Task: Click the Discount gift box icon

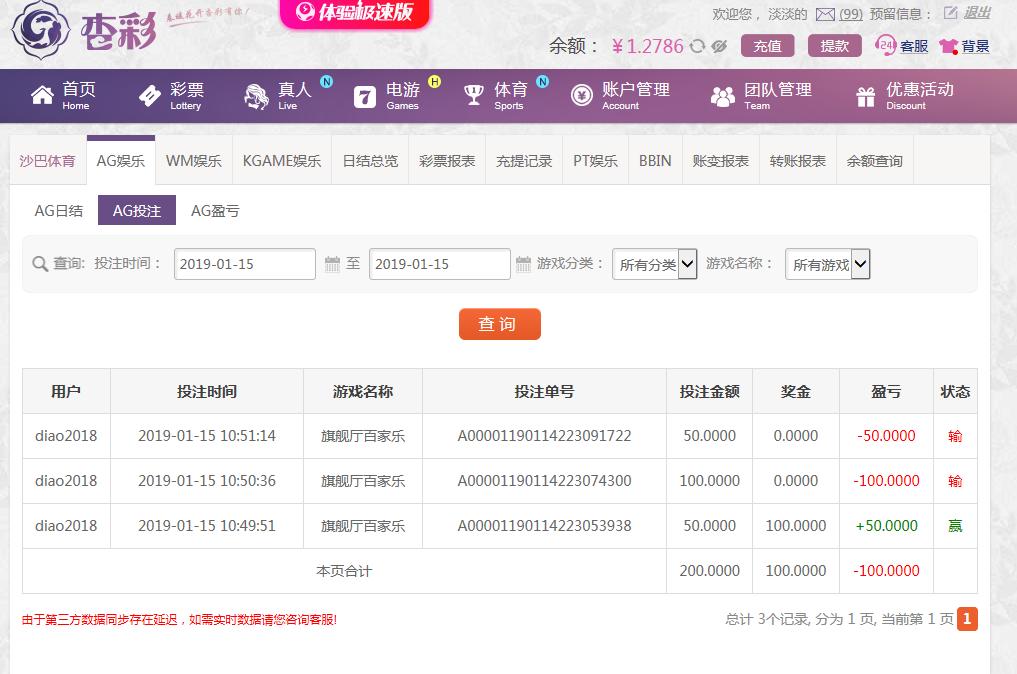Action: (866, 97)
